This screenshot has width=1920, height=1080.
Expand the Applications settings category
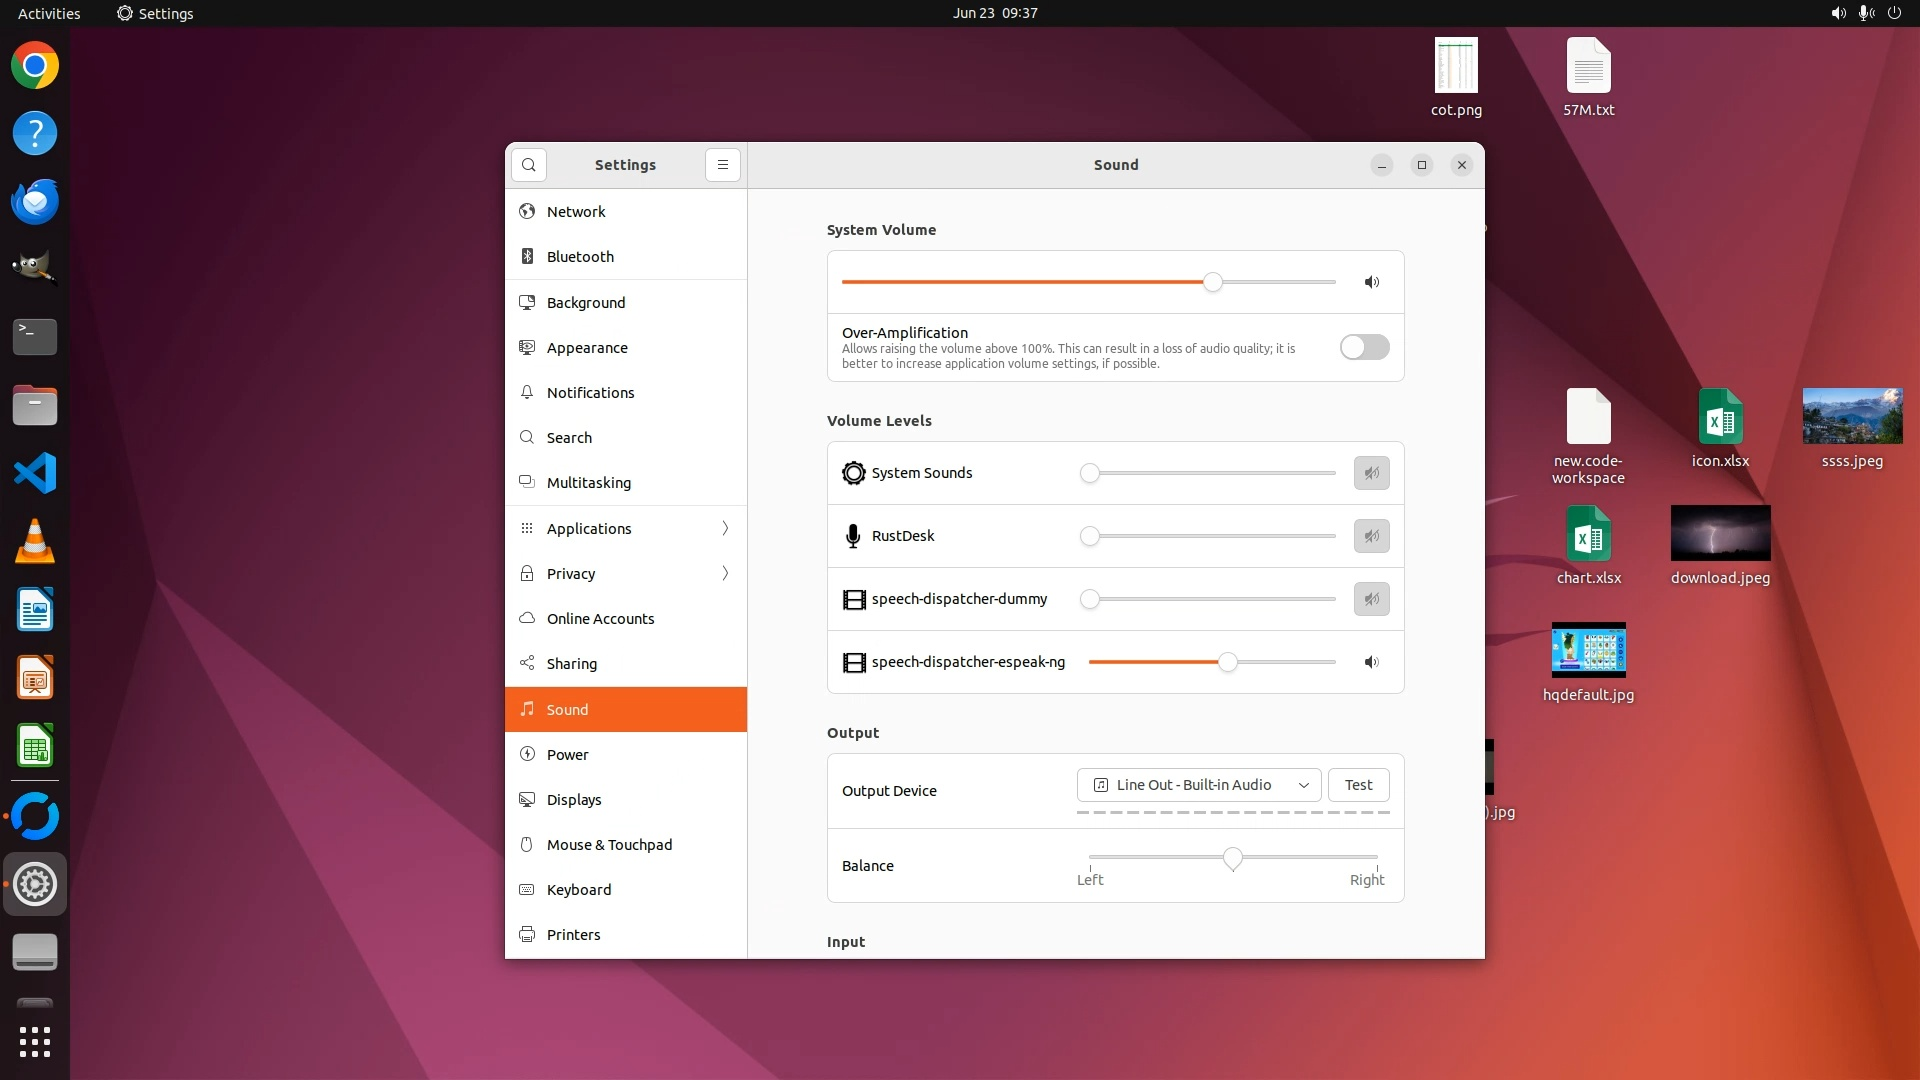pos(626,528)
